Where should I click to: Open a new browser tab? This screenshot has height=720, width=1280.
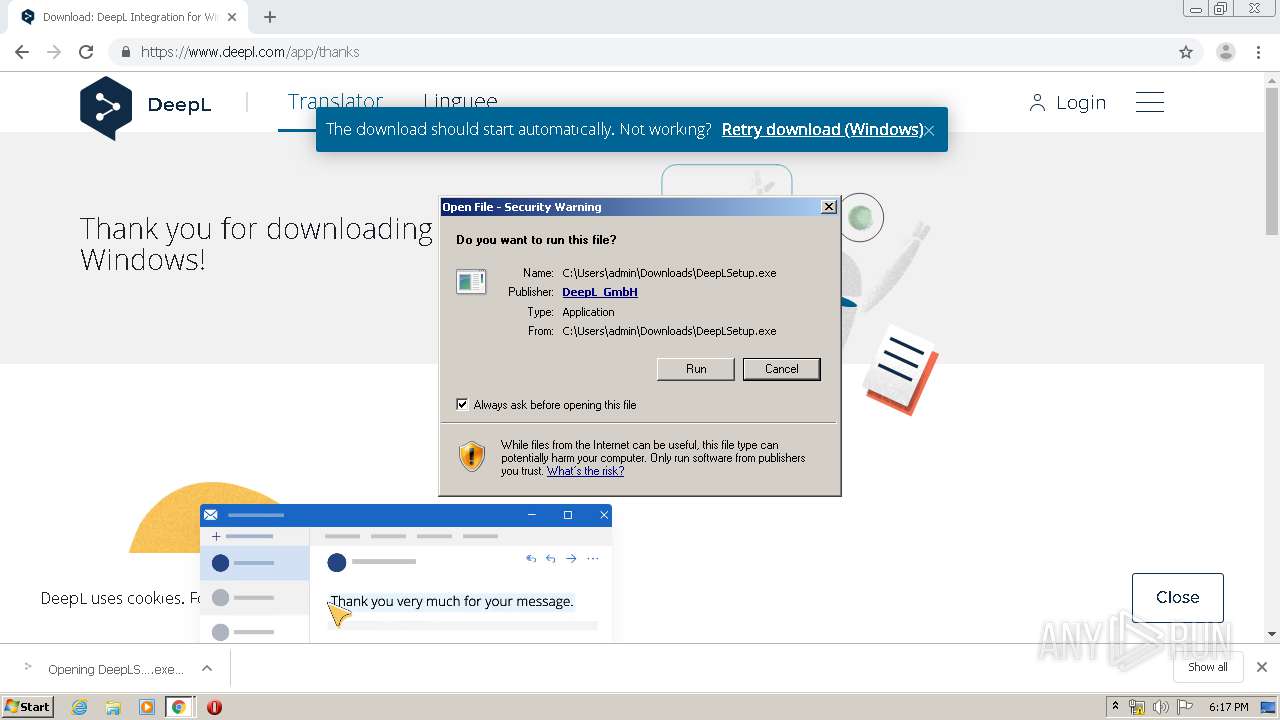tap(270, 17)
